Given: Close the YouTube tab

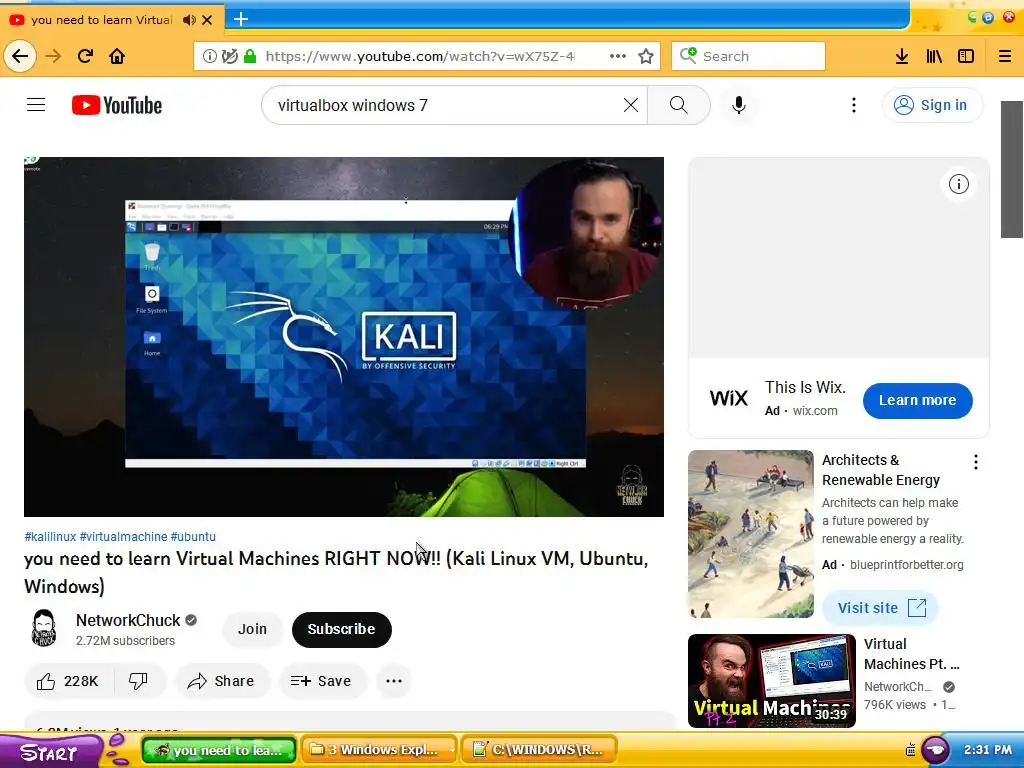Looking at the screenshot, I should click(x=207, y=20).
